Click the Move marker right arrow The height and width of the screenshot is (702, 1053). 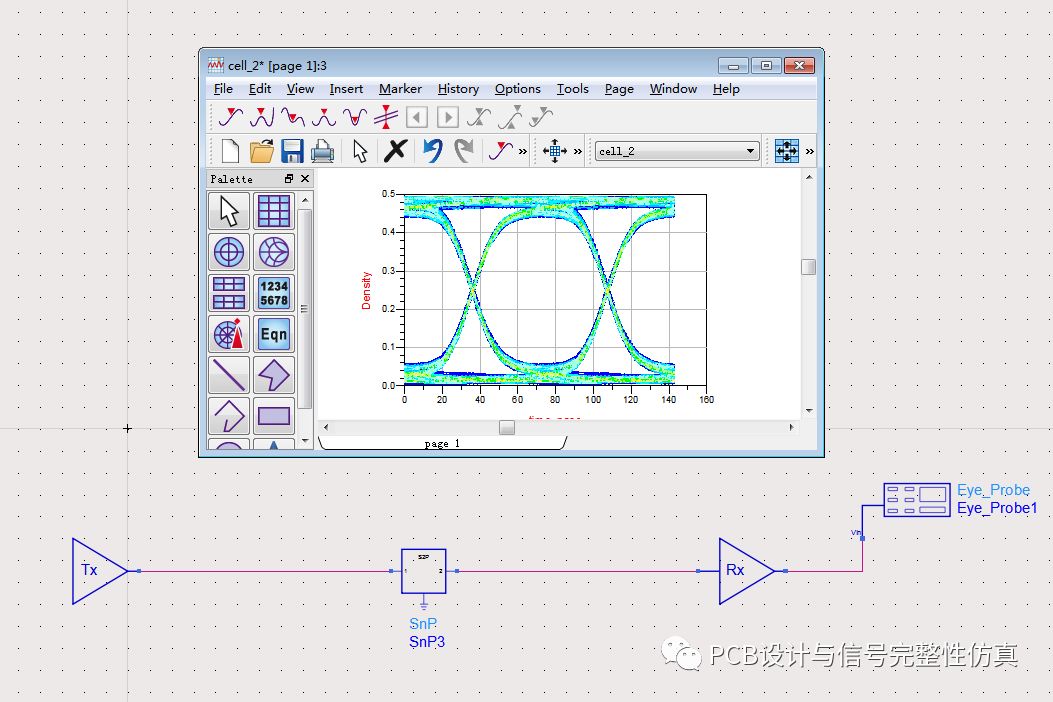tap(448, 118)
